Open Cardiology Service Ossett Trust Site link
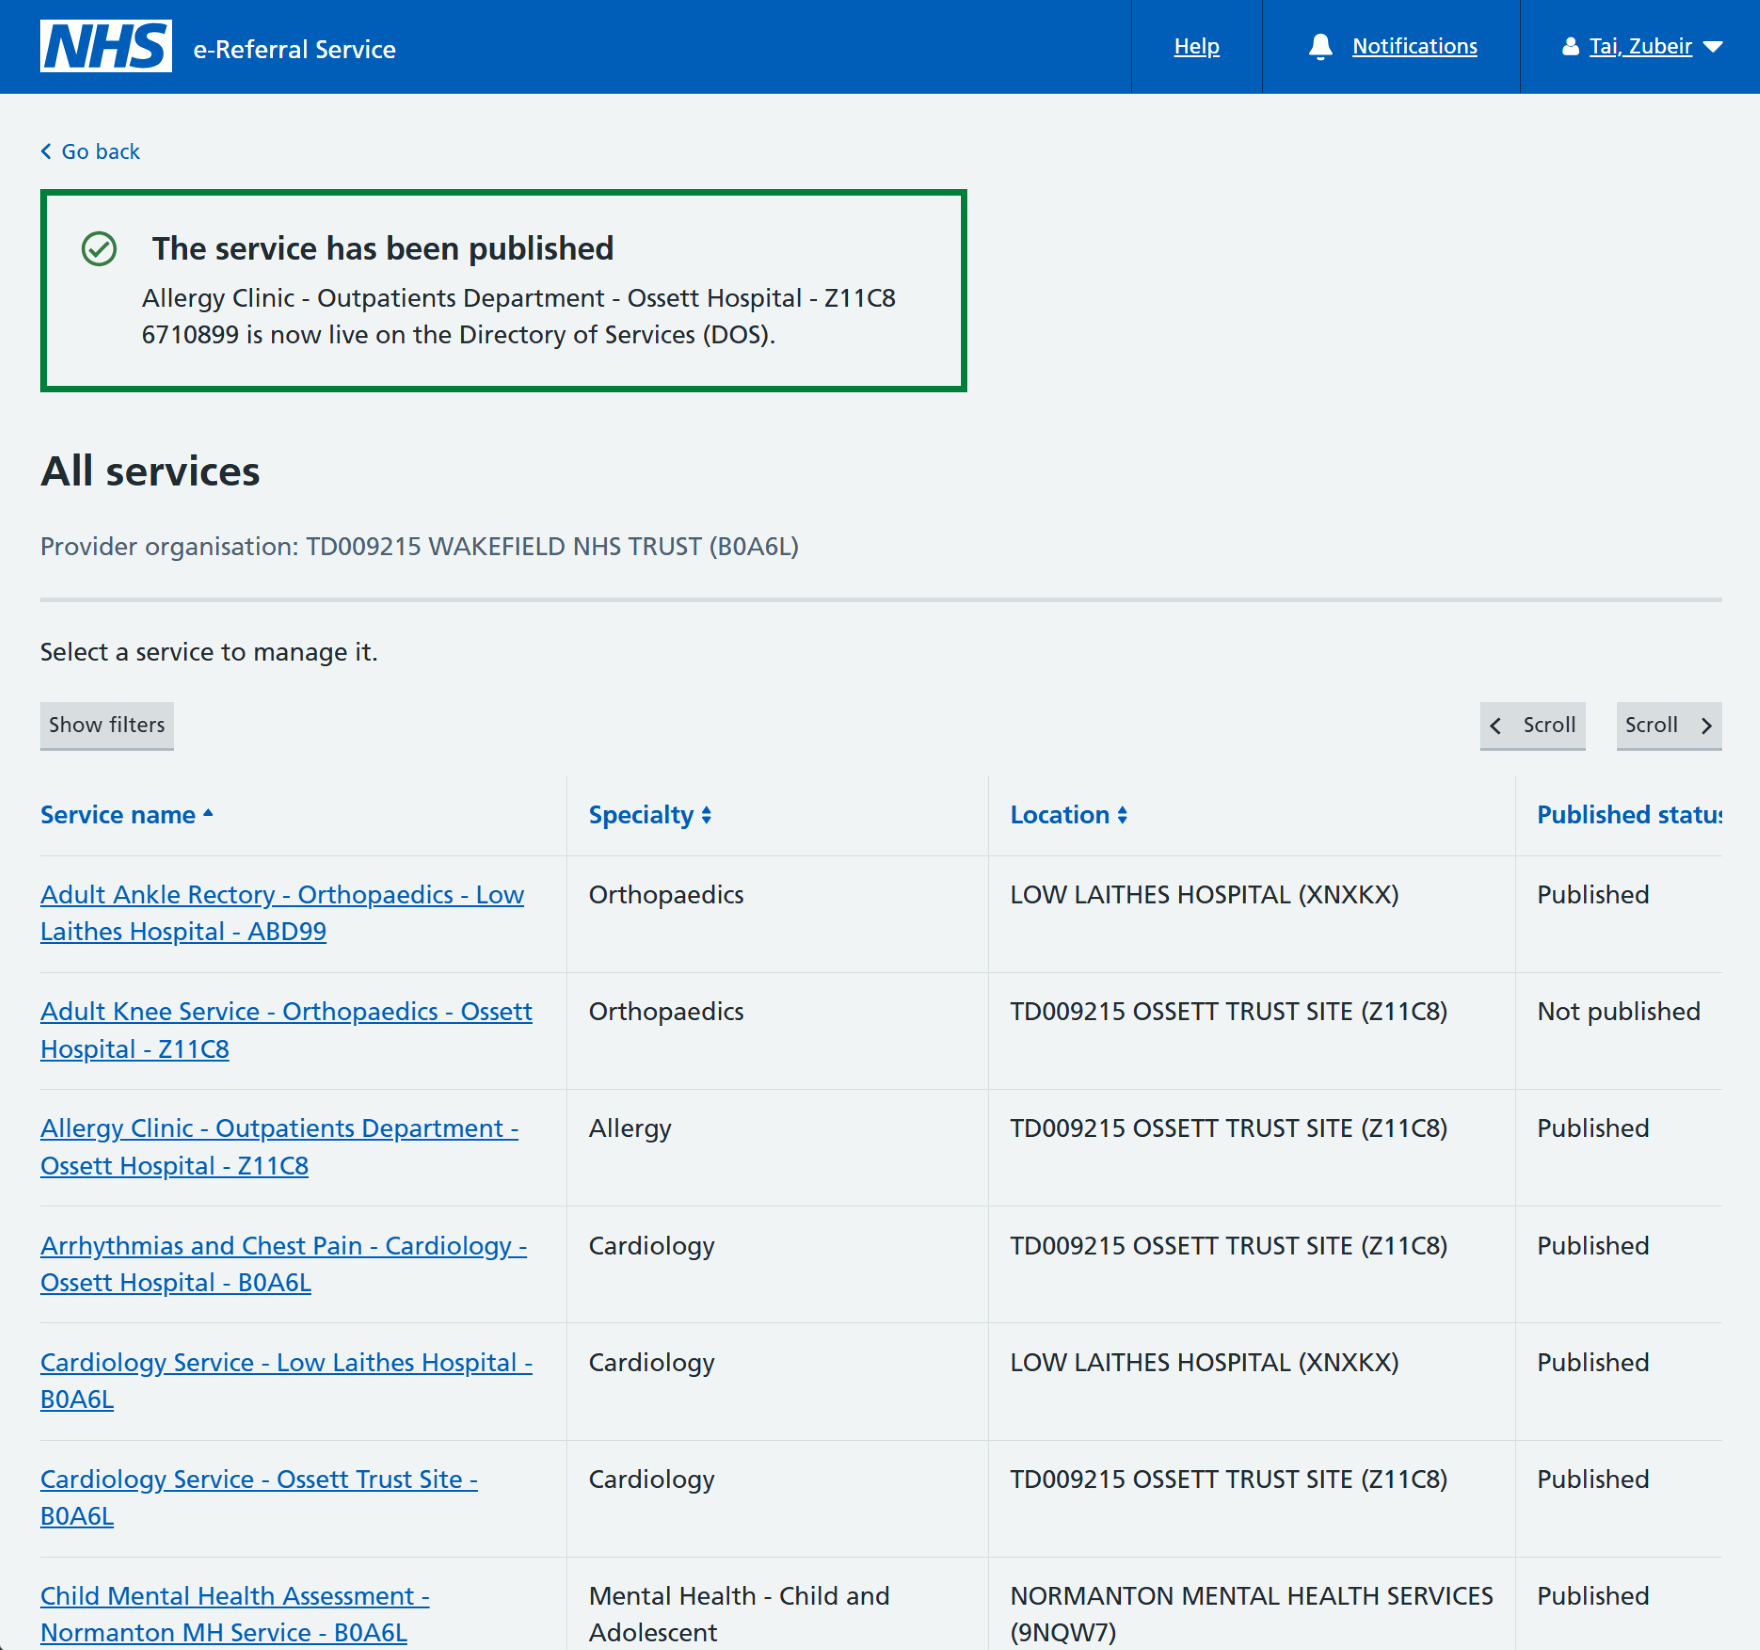 [259, 1498]
